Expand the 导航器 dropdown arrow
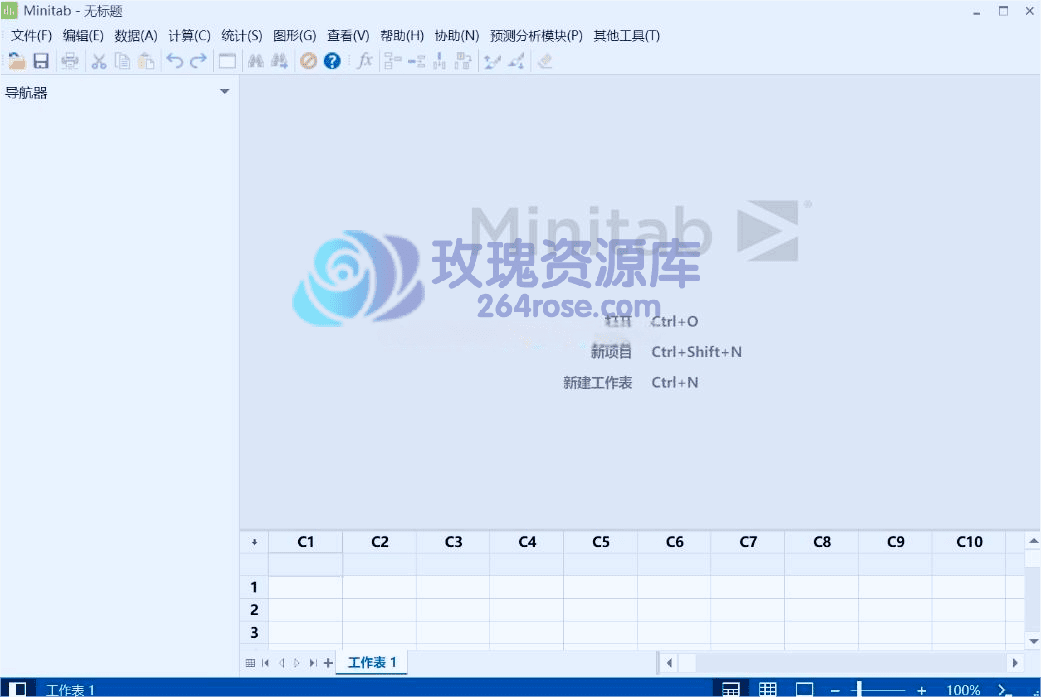 (224, 92)
